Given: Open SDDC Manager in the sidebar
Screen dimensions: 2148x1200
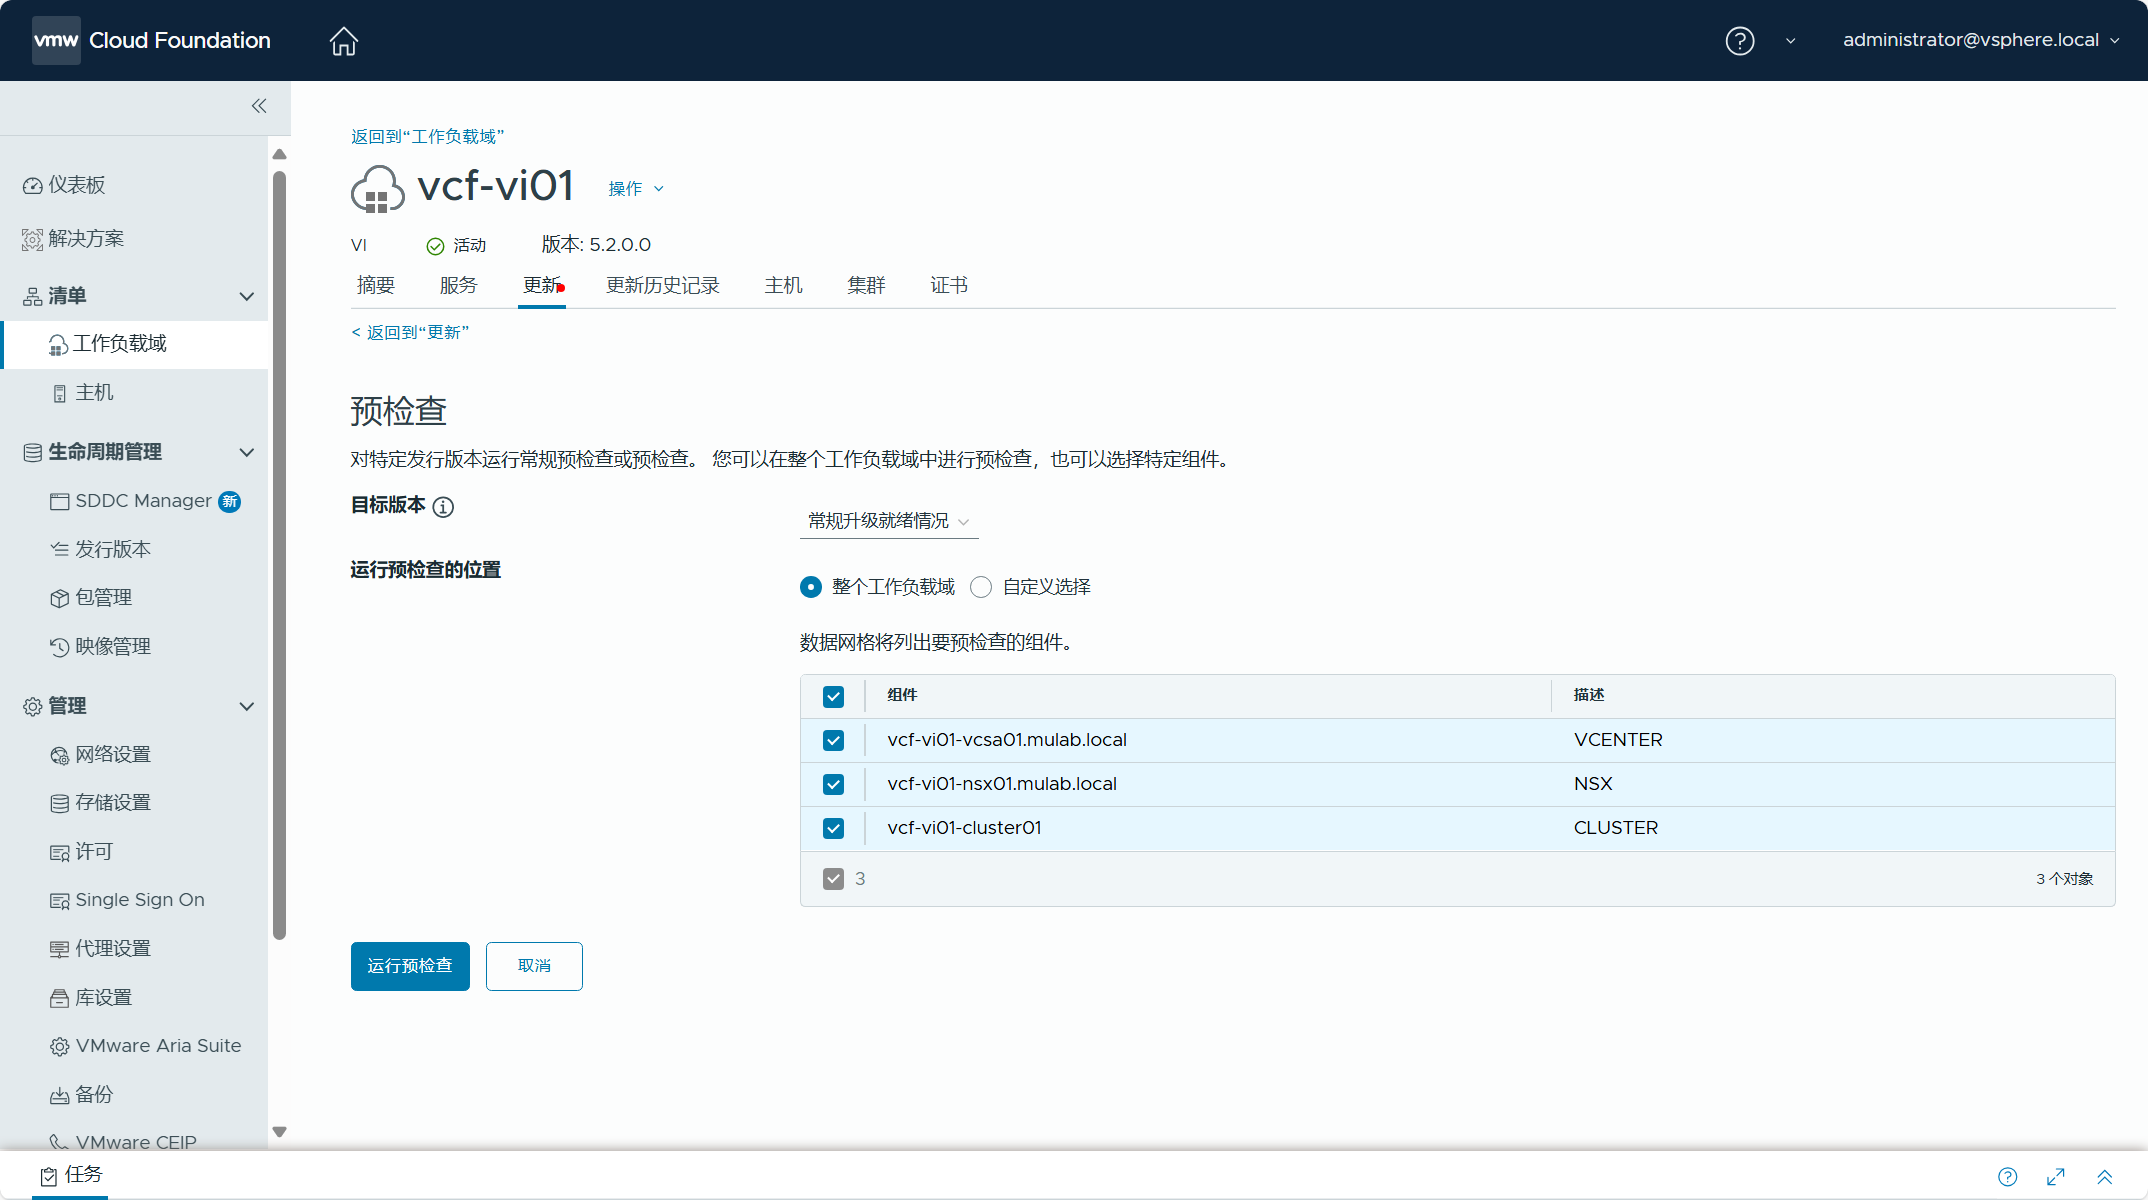Looking at the screenshot, I should [x=143, y=501].
